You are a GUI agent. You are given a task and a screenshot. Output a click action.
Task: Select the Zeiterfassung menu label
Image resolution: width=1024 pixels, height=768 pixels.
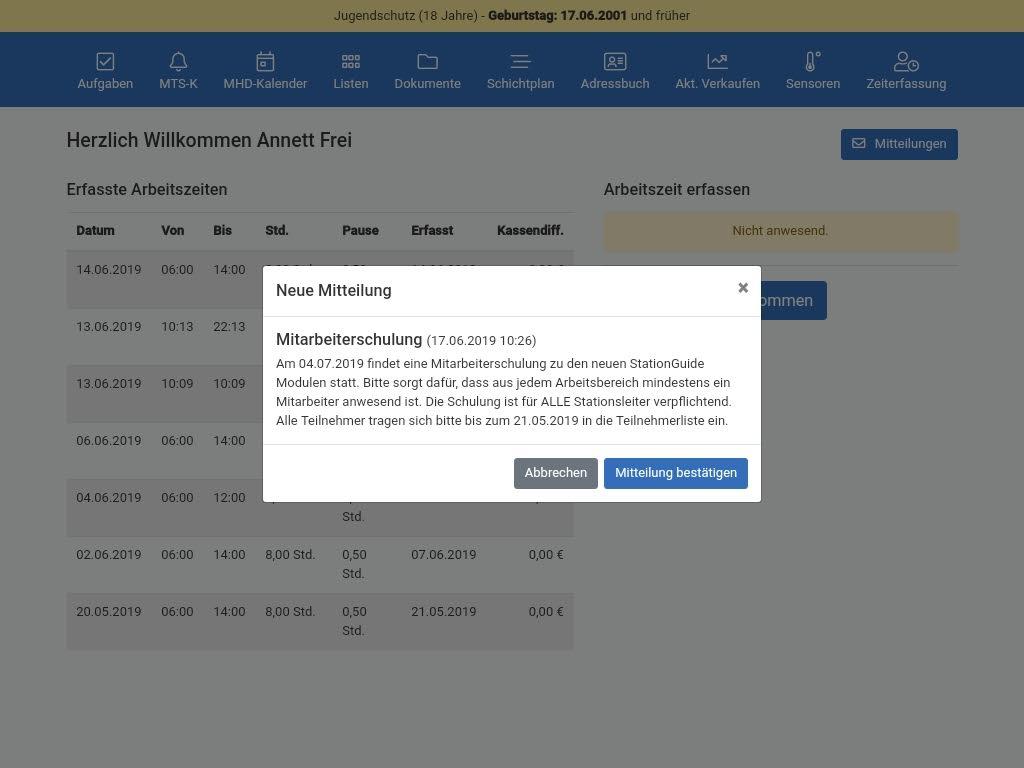pyautogui.click(x=906, y=84)
